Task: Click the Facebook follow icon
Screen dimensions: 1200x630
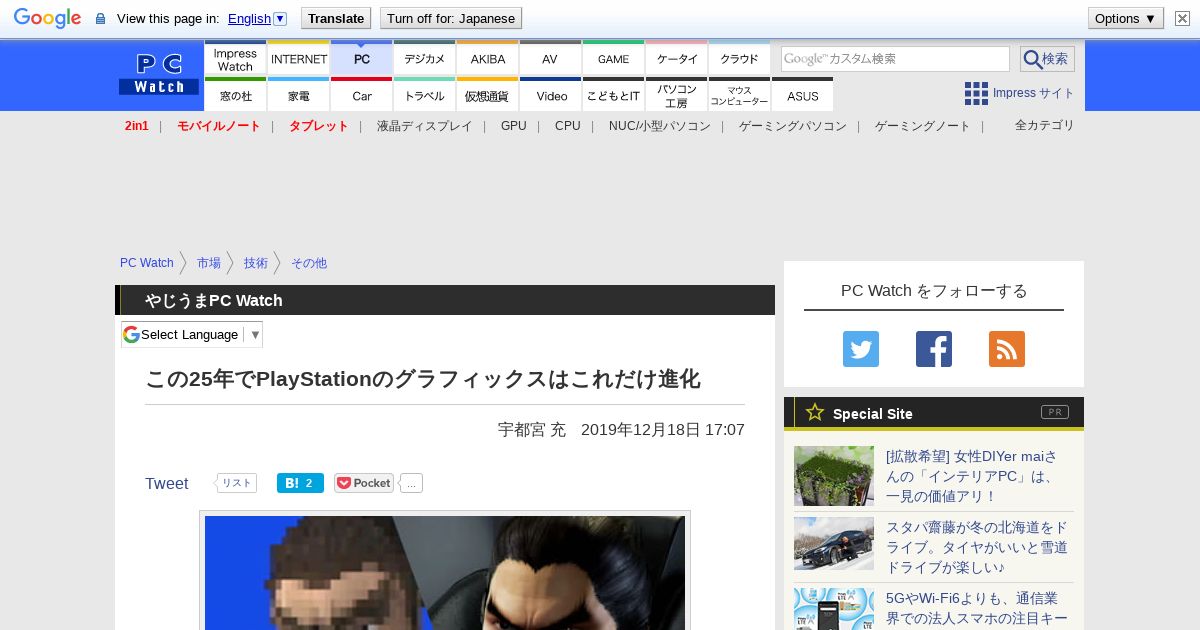Action: 933,349
